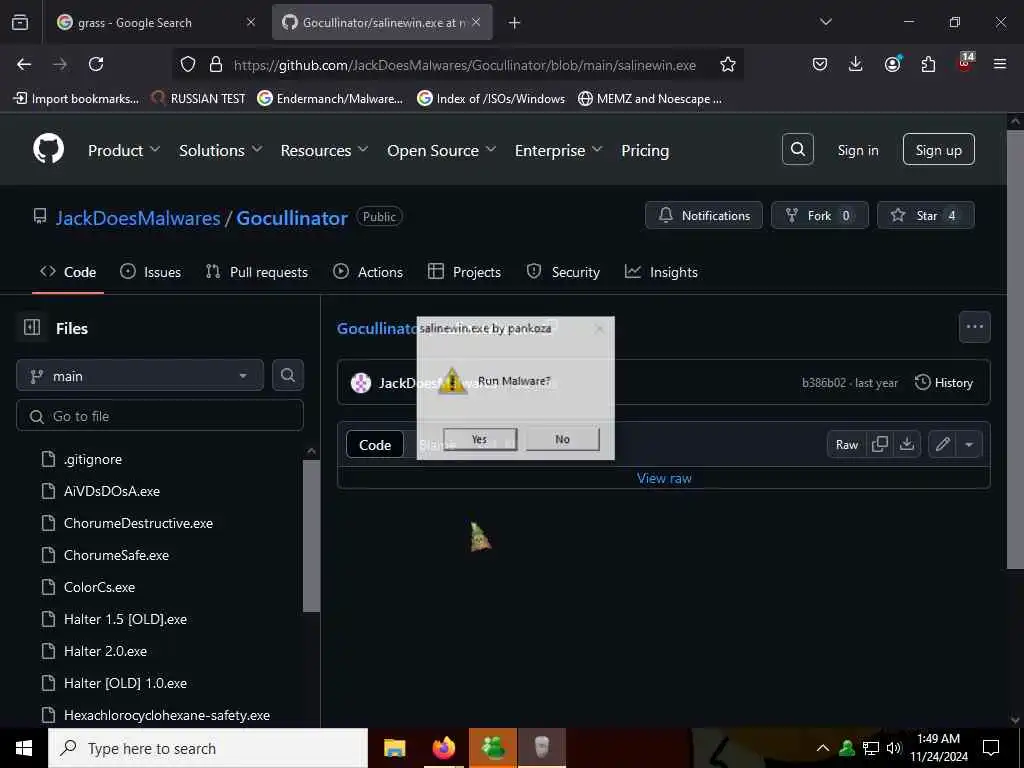Bookmark this page with star icon

(x=728, y=65)
